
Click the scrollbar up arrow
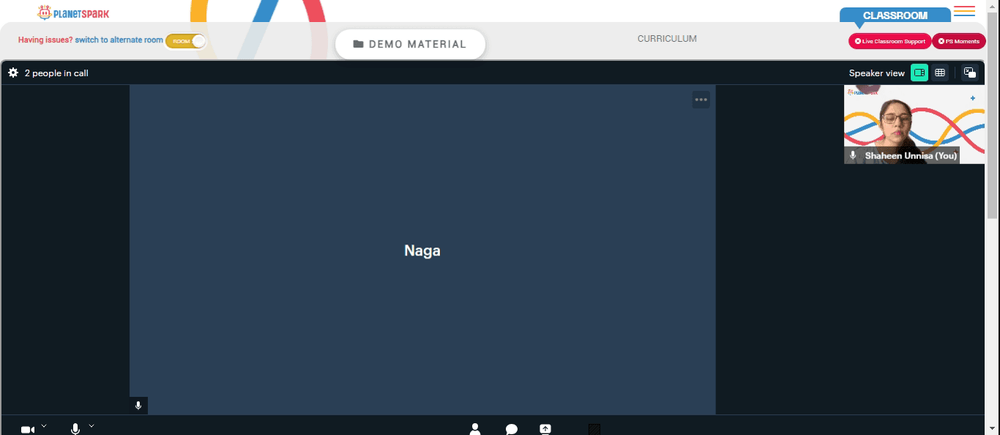pyautogui.click(x=993, y=5)
